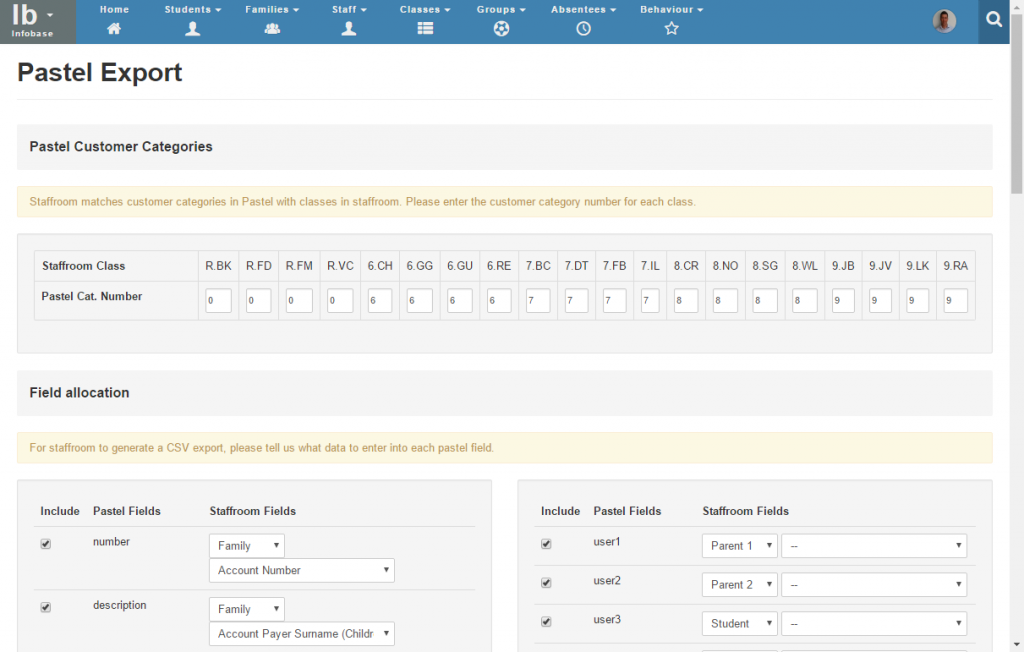This screenshot has width=1024, height=652.
Task: Click the 6.CH category number field
Action: (380, 301)
